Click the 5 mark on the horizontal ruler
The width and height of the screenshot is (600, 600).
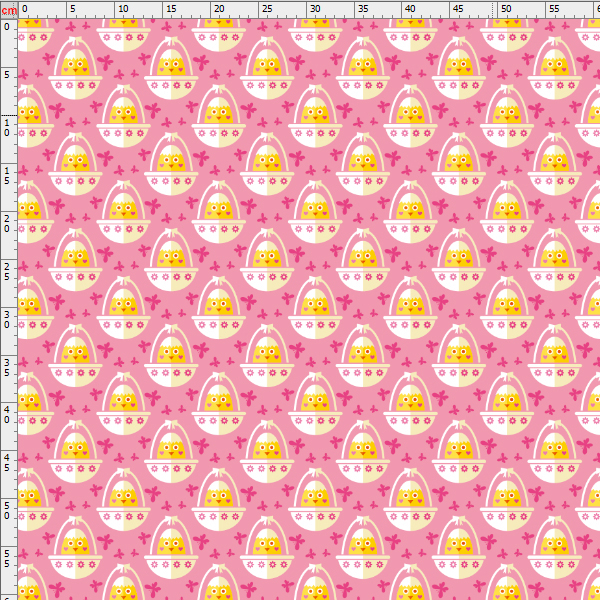[73, 8]
